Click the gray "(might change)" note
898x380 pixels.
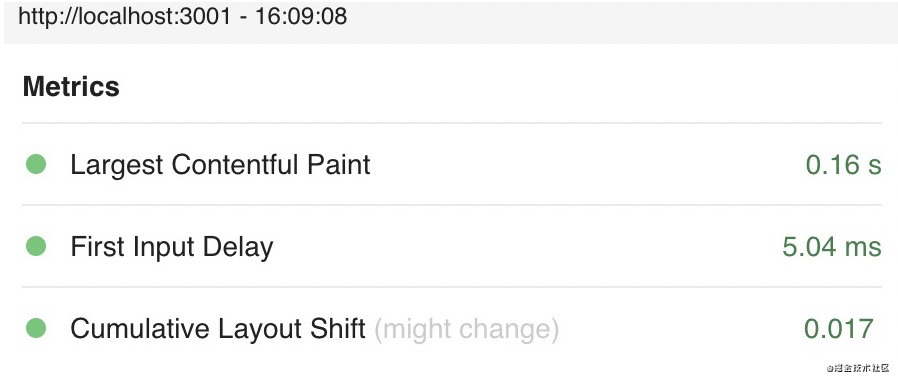tap(466, 330)
